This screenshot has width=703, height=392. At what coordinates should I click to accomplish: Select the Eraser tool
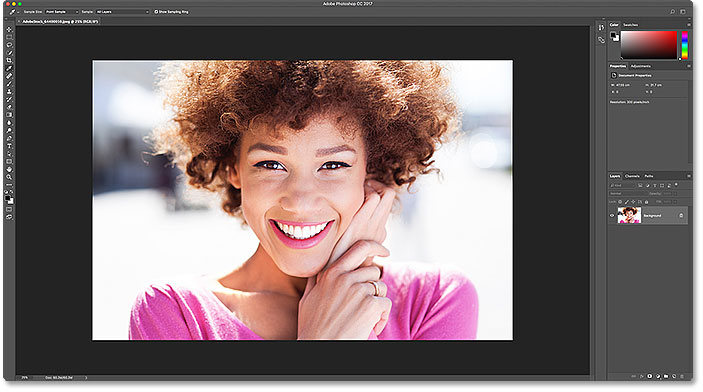pos(9,107)
